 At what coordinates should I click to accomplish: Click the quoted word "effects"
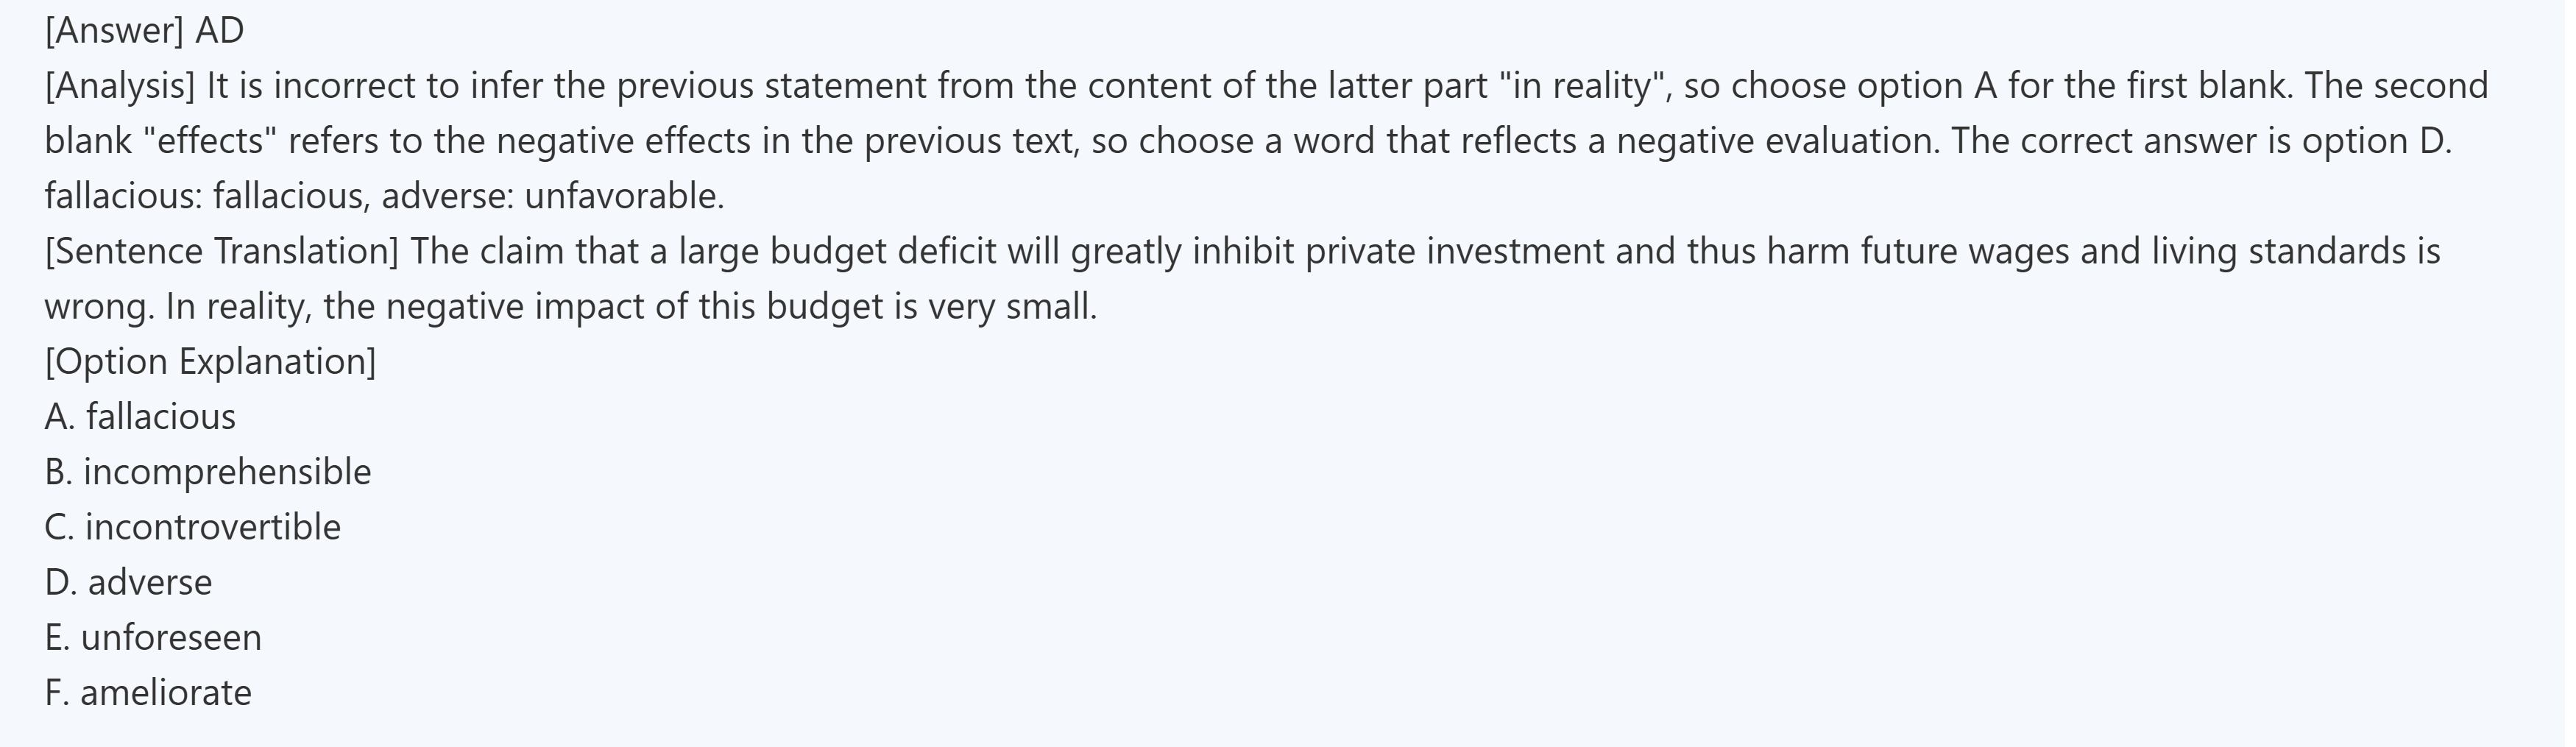point(210,141)
